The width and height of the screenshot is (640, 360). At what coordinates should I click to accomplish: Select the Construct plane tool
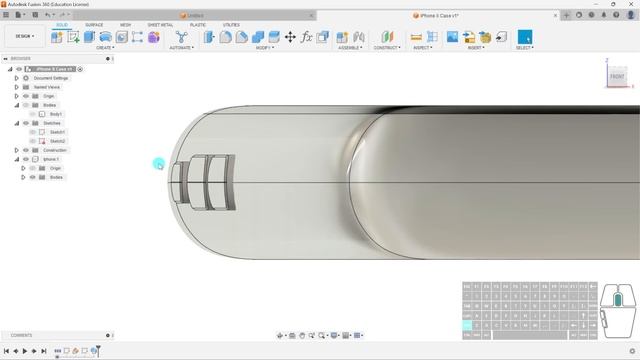[x=387, y=37]
